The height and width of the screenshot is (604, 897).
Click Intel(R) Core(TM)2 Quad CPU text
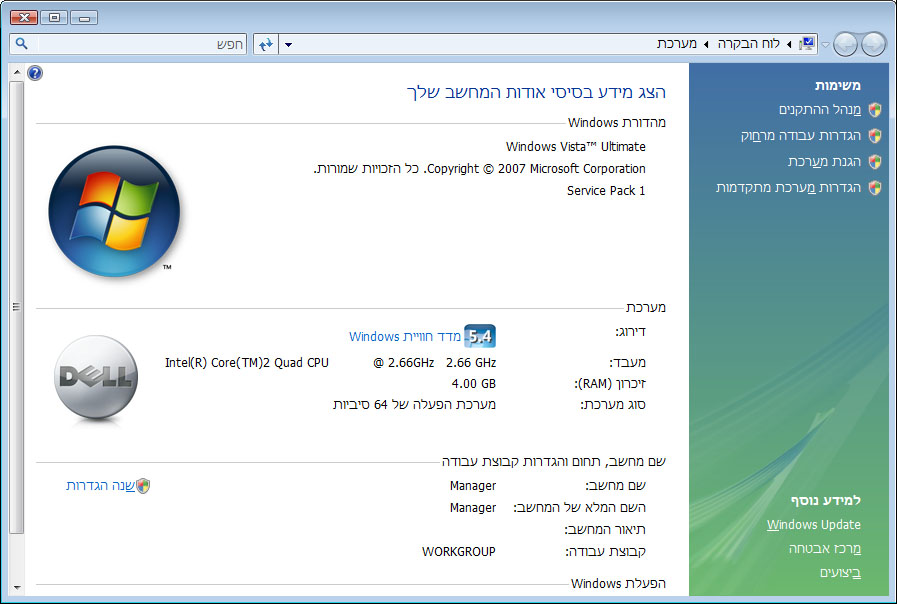[247, 363]
